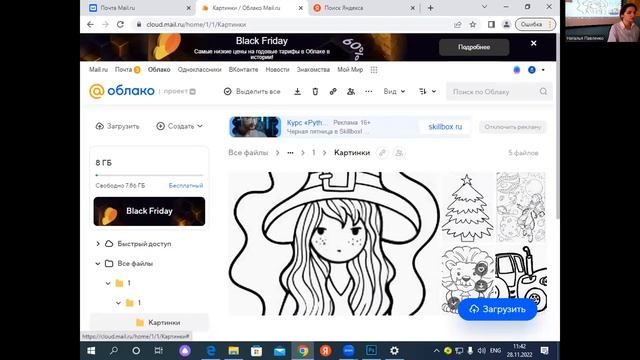Open Chrome from the taskbar
This screenshot has height=360, width=640.
click(302, 351)
